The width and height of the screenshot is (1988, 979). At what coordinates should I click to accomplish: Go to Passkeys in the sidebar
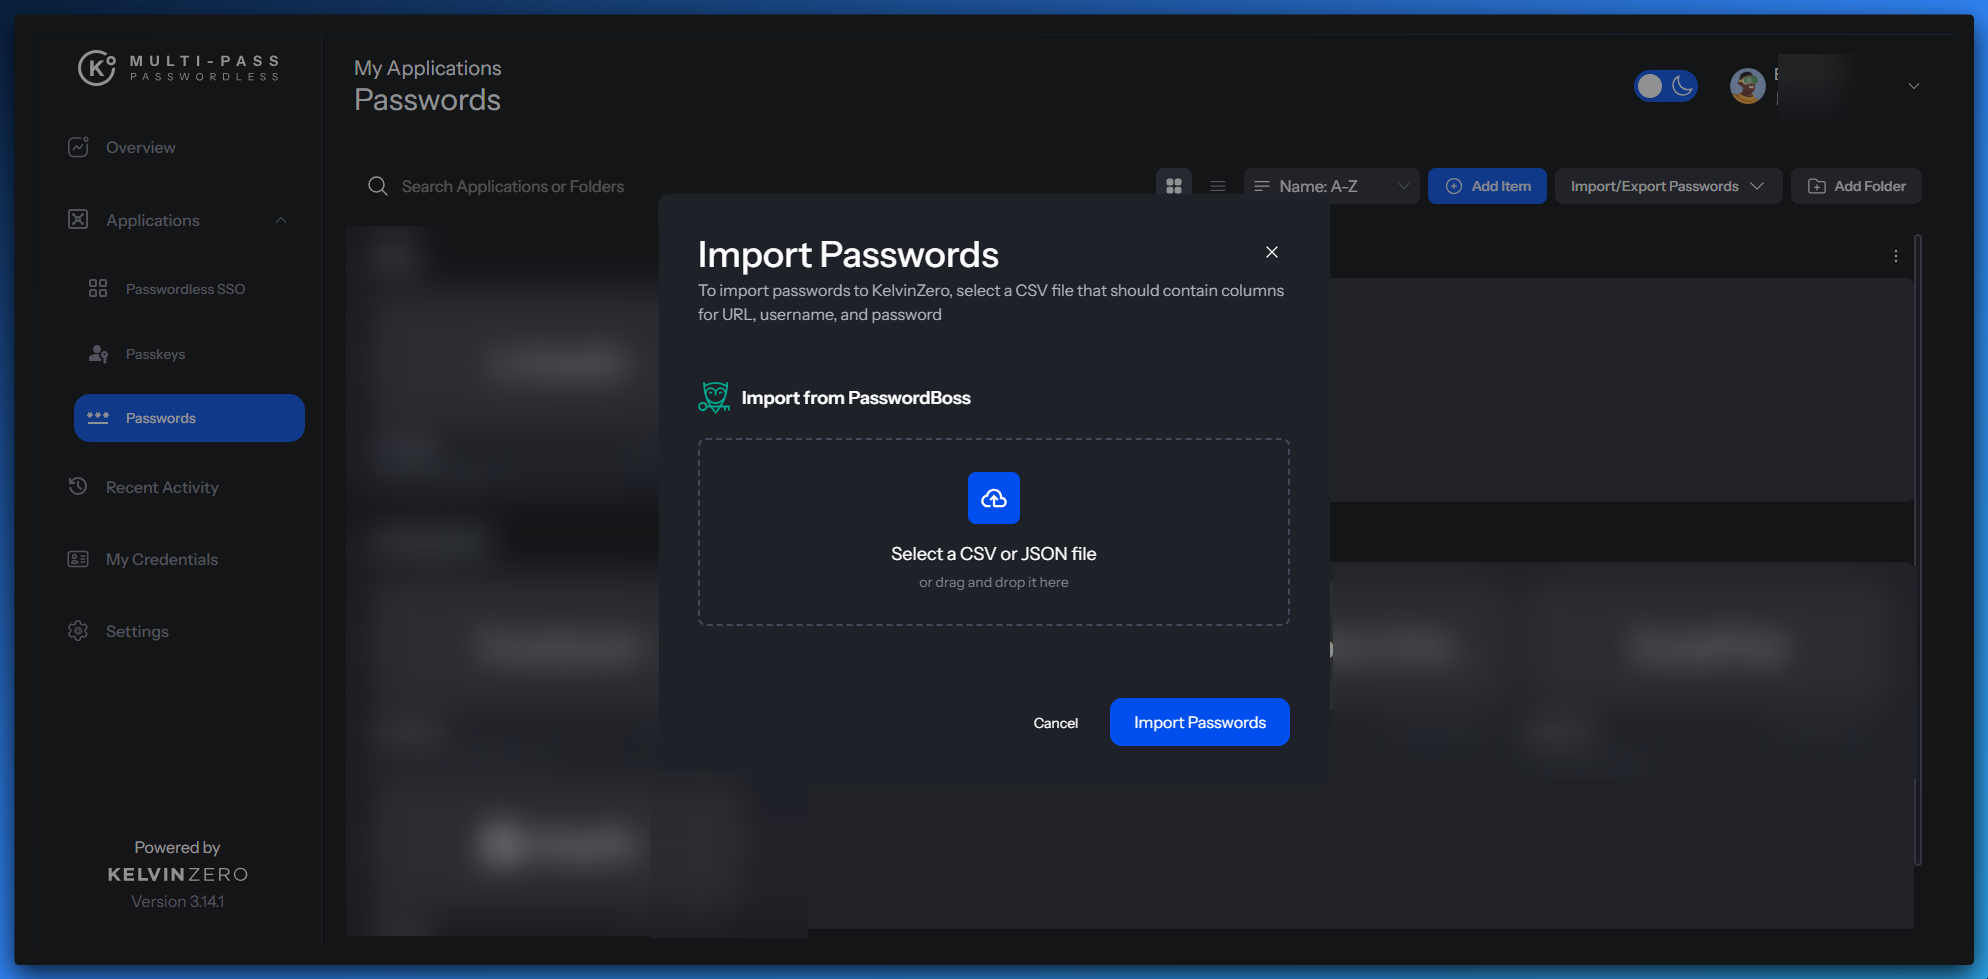click(155, 354)
